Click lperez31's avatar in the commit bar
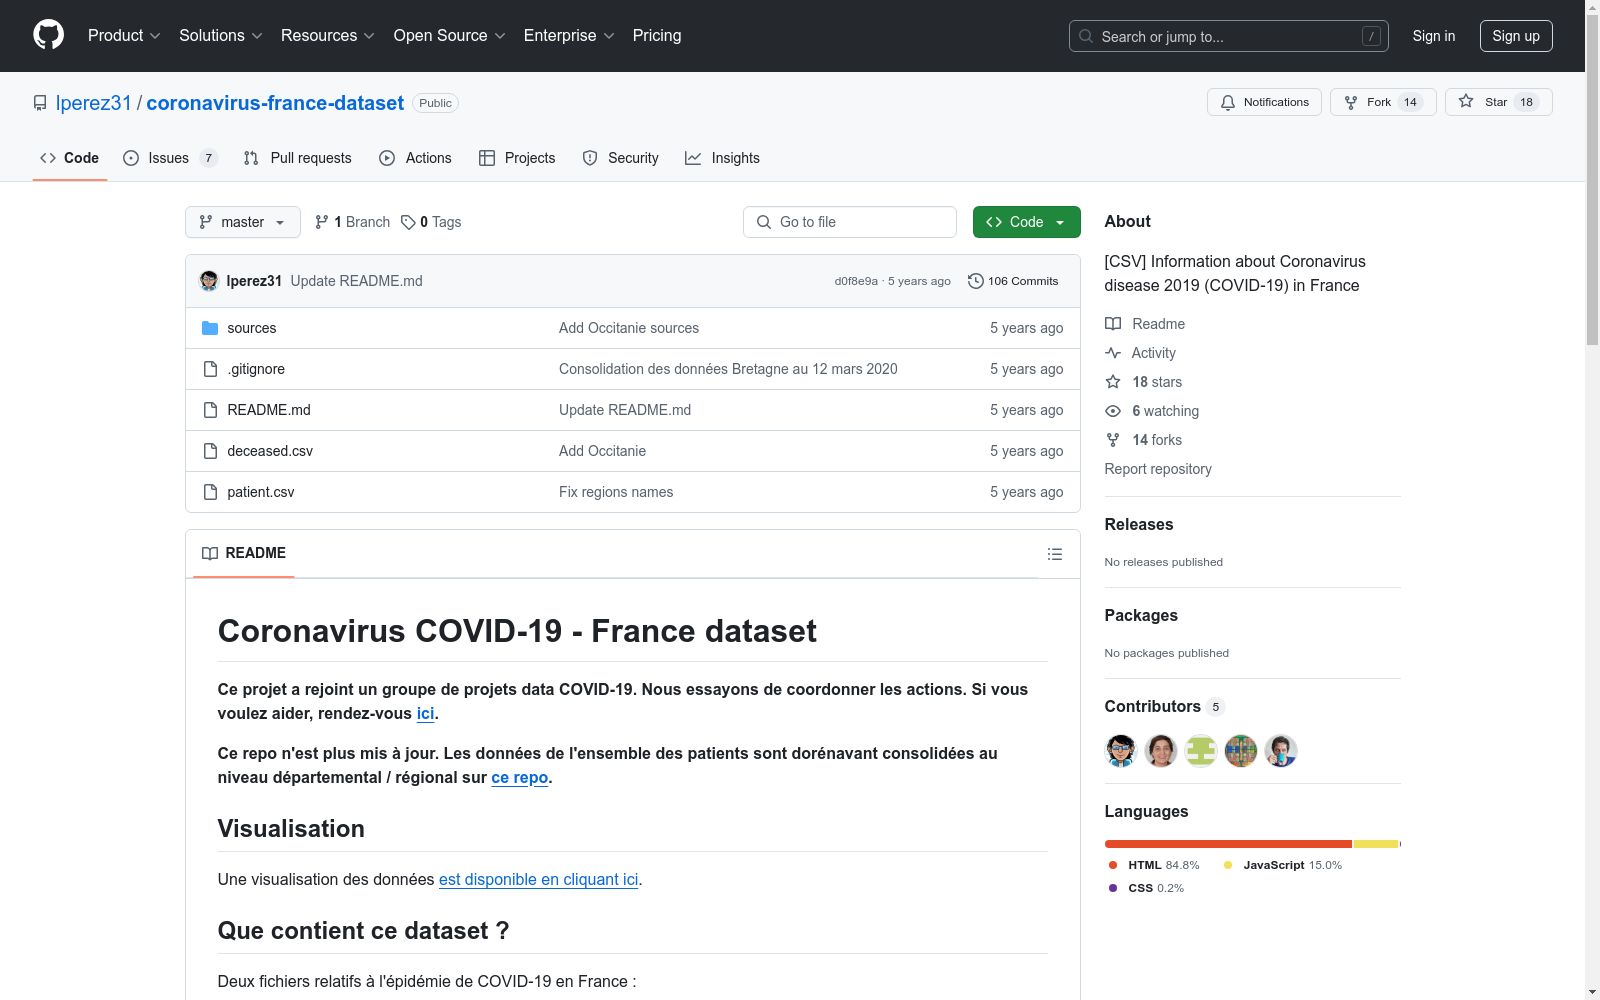The height and width of the screenshot is (1000, 1600). 209,281
